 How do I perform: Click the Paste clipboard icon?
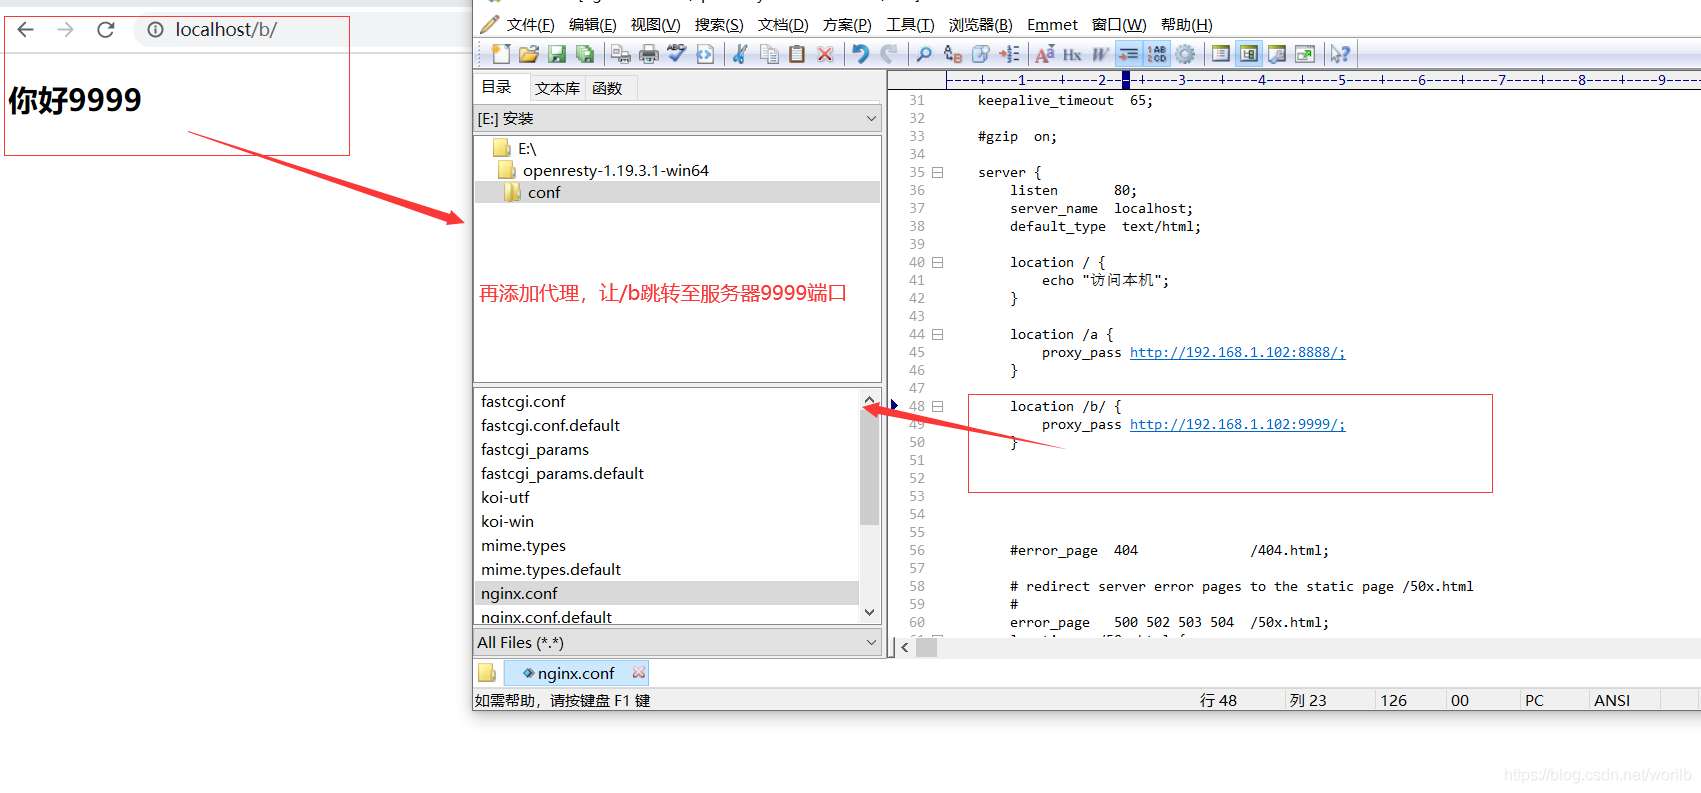(x=797, y=54)
